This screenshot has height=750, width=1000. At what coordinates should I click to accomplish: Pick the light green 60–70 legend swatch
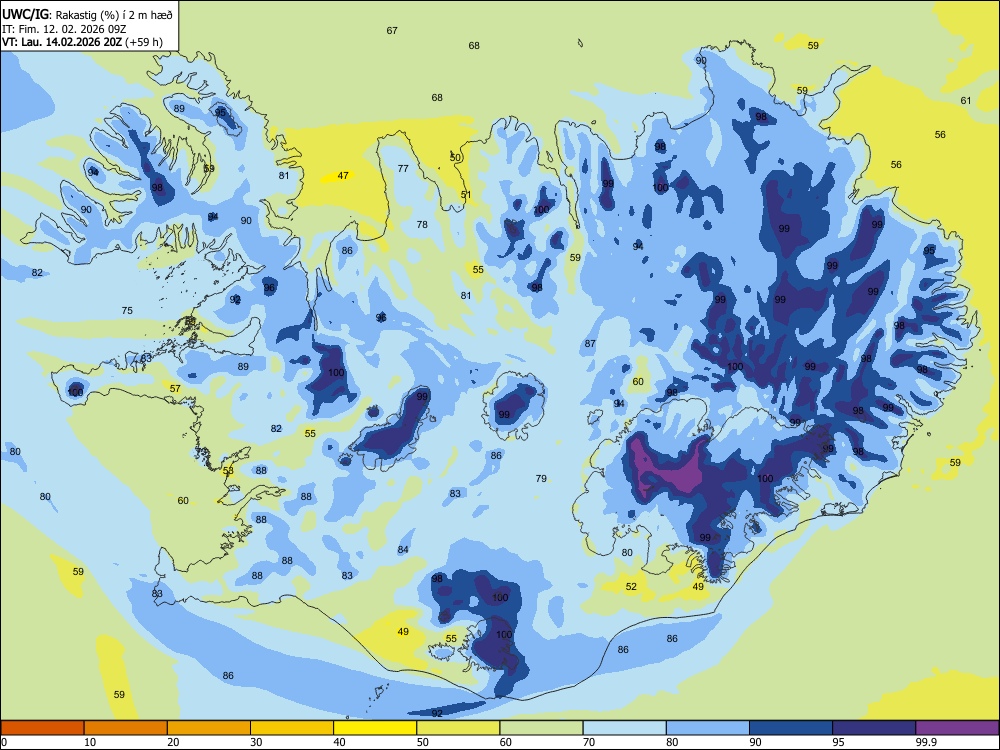click(541, 728)
